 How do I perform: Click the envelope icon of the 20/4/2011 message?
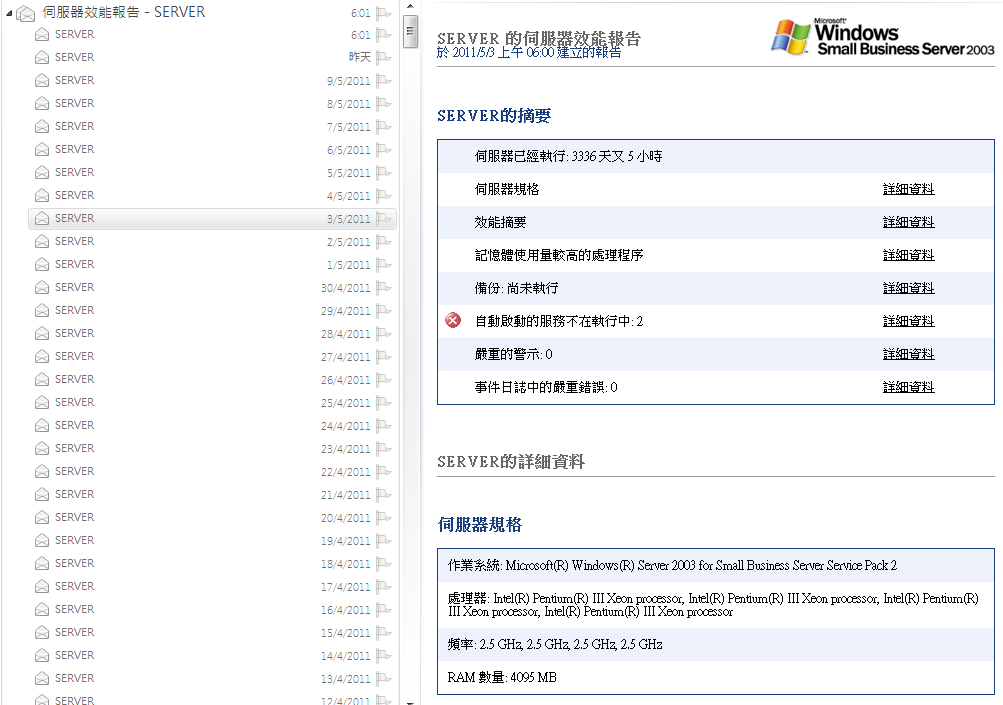[42, 518]
